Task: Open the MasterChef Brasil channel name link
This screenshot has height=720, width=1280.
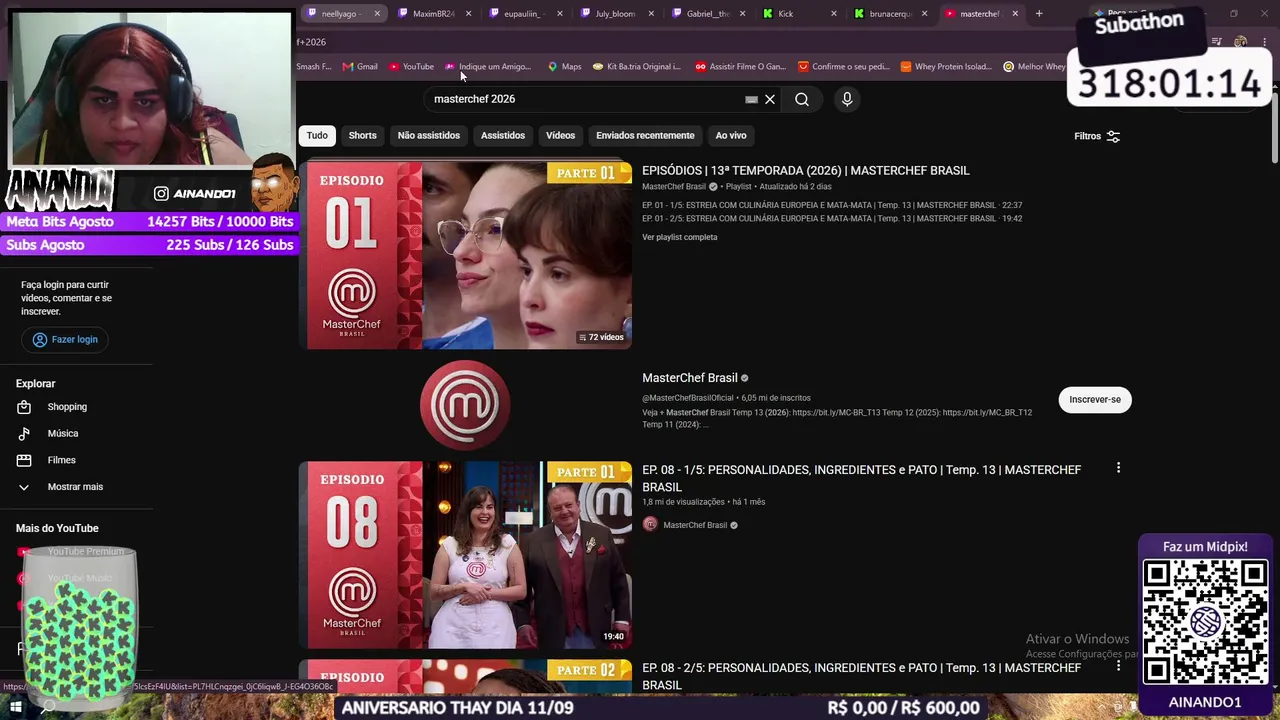Action: tap(690, 378)
